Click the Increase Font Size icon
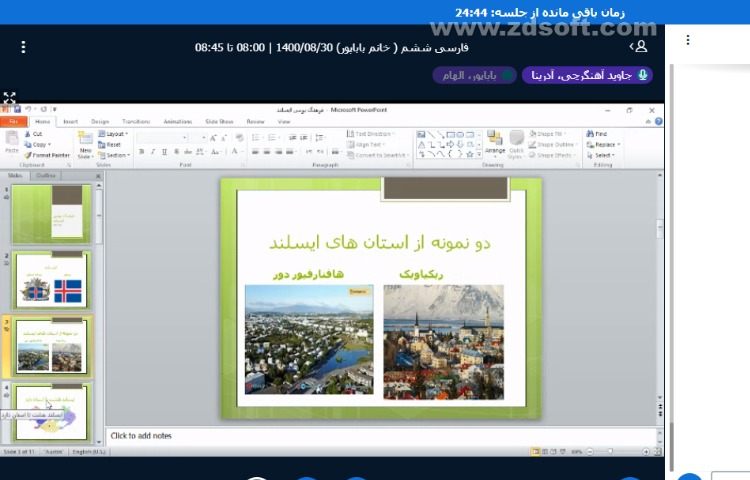 point(213,138)
